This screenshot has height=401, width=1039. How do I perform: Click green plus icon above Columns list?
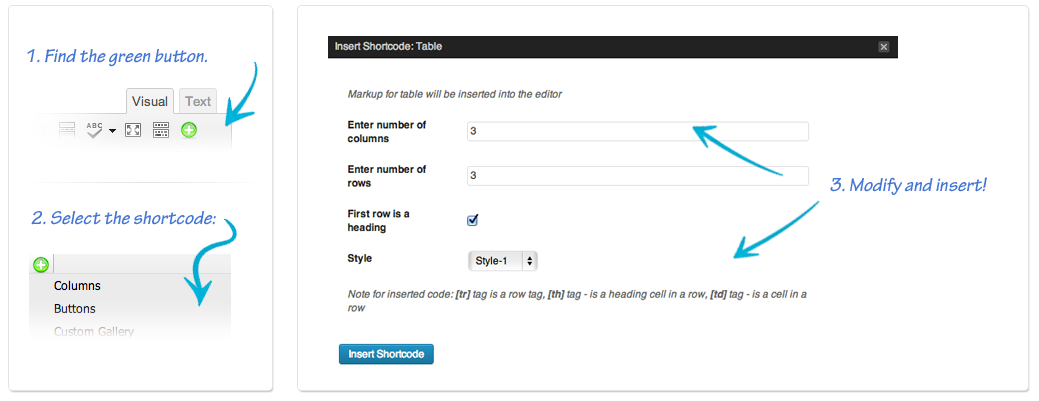coord(41,265)
